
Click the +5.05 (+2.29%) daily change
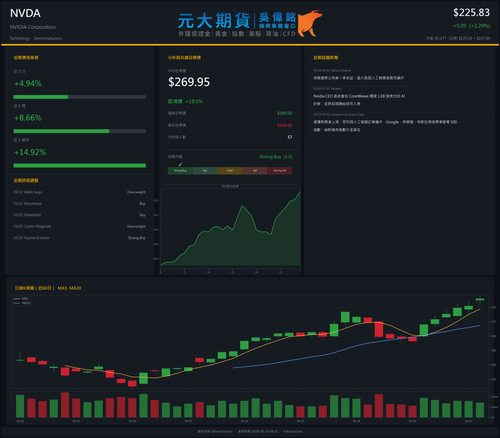471,26
